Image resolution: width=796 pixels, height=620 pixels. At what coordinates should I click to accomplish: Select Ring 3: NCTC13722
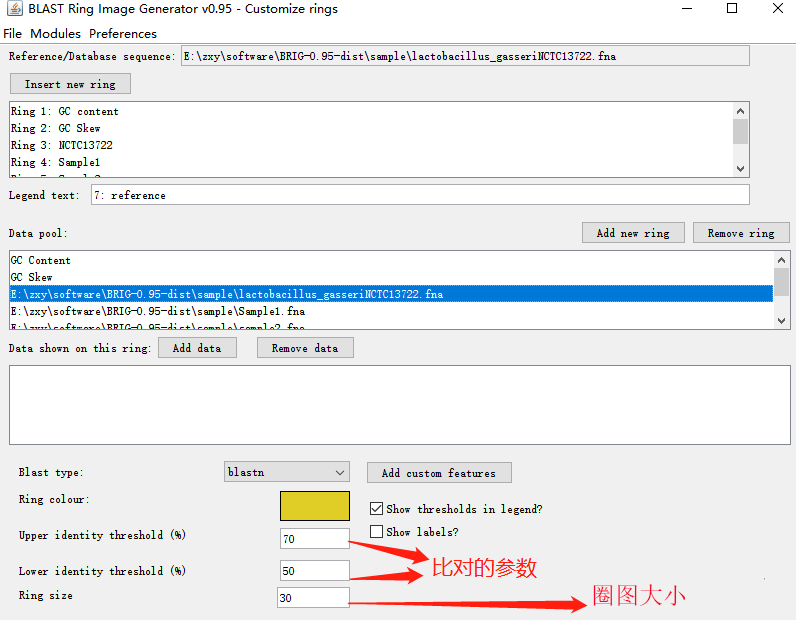point(61,145)
